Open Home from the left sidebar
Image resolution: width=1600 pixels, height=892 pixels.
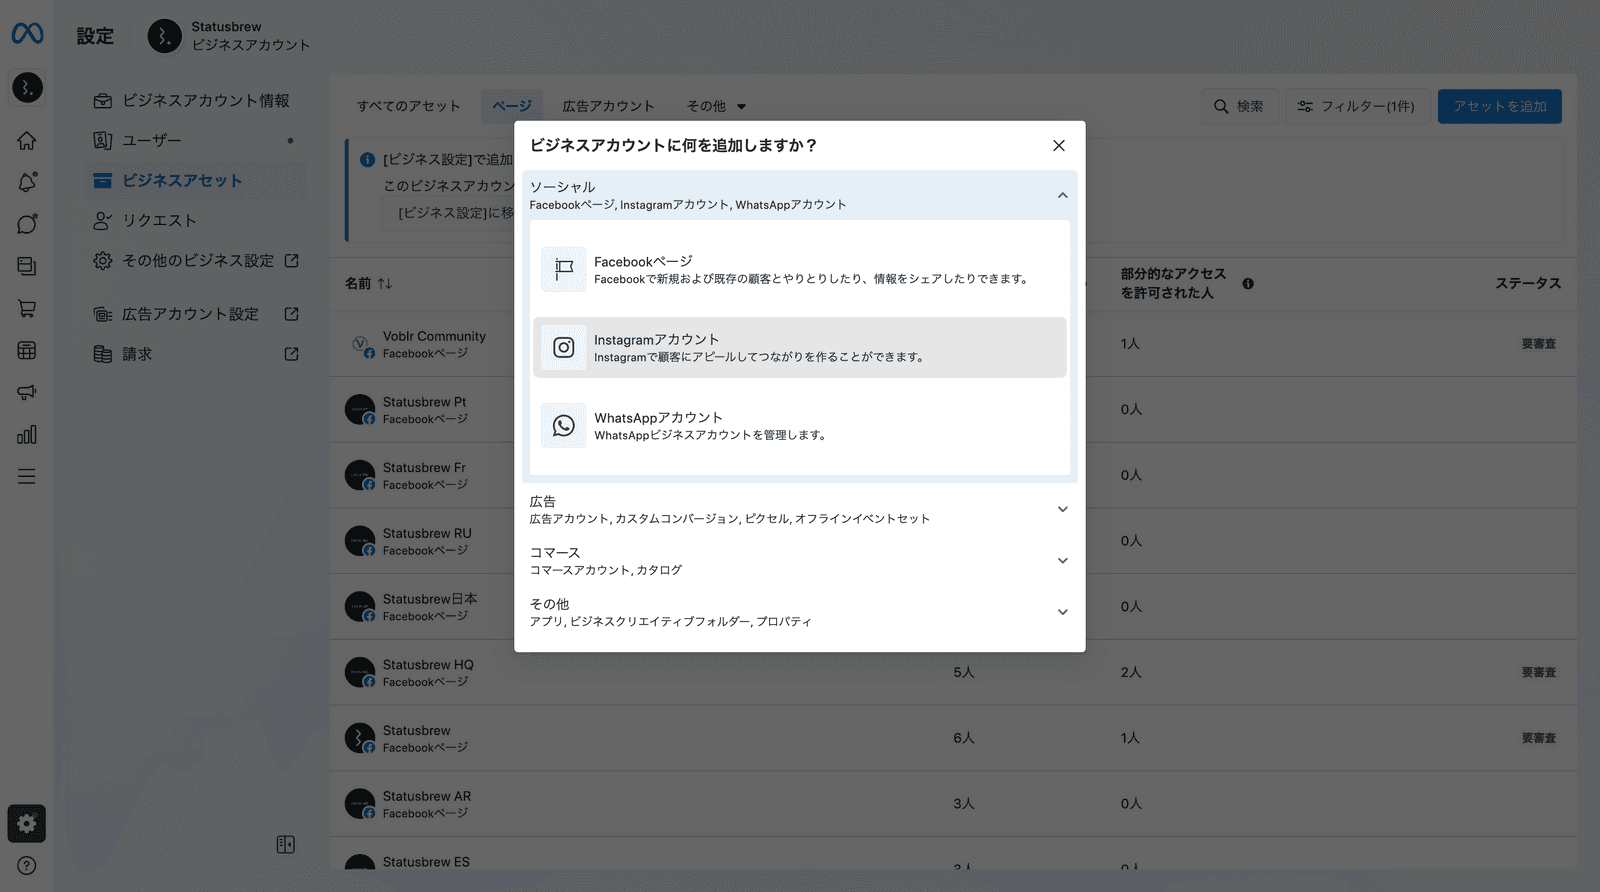[x=27, y=140]
